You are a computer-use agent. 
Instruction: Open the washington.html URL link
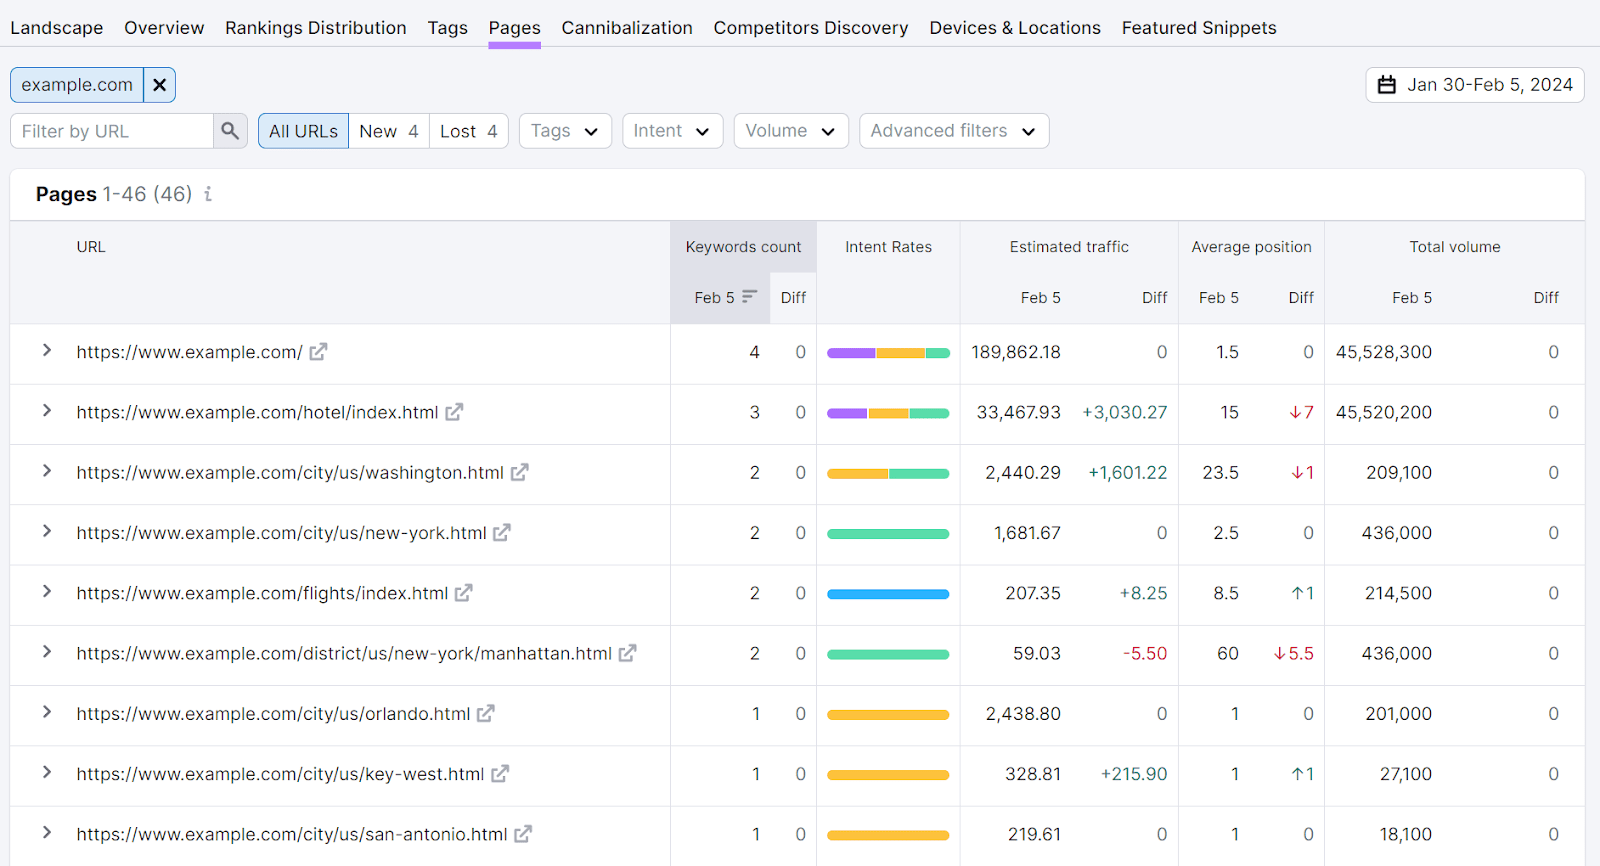(290, 472)
